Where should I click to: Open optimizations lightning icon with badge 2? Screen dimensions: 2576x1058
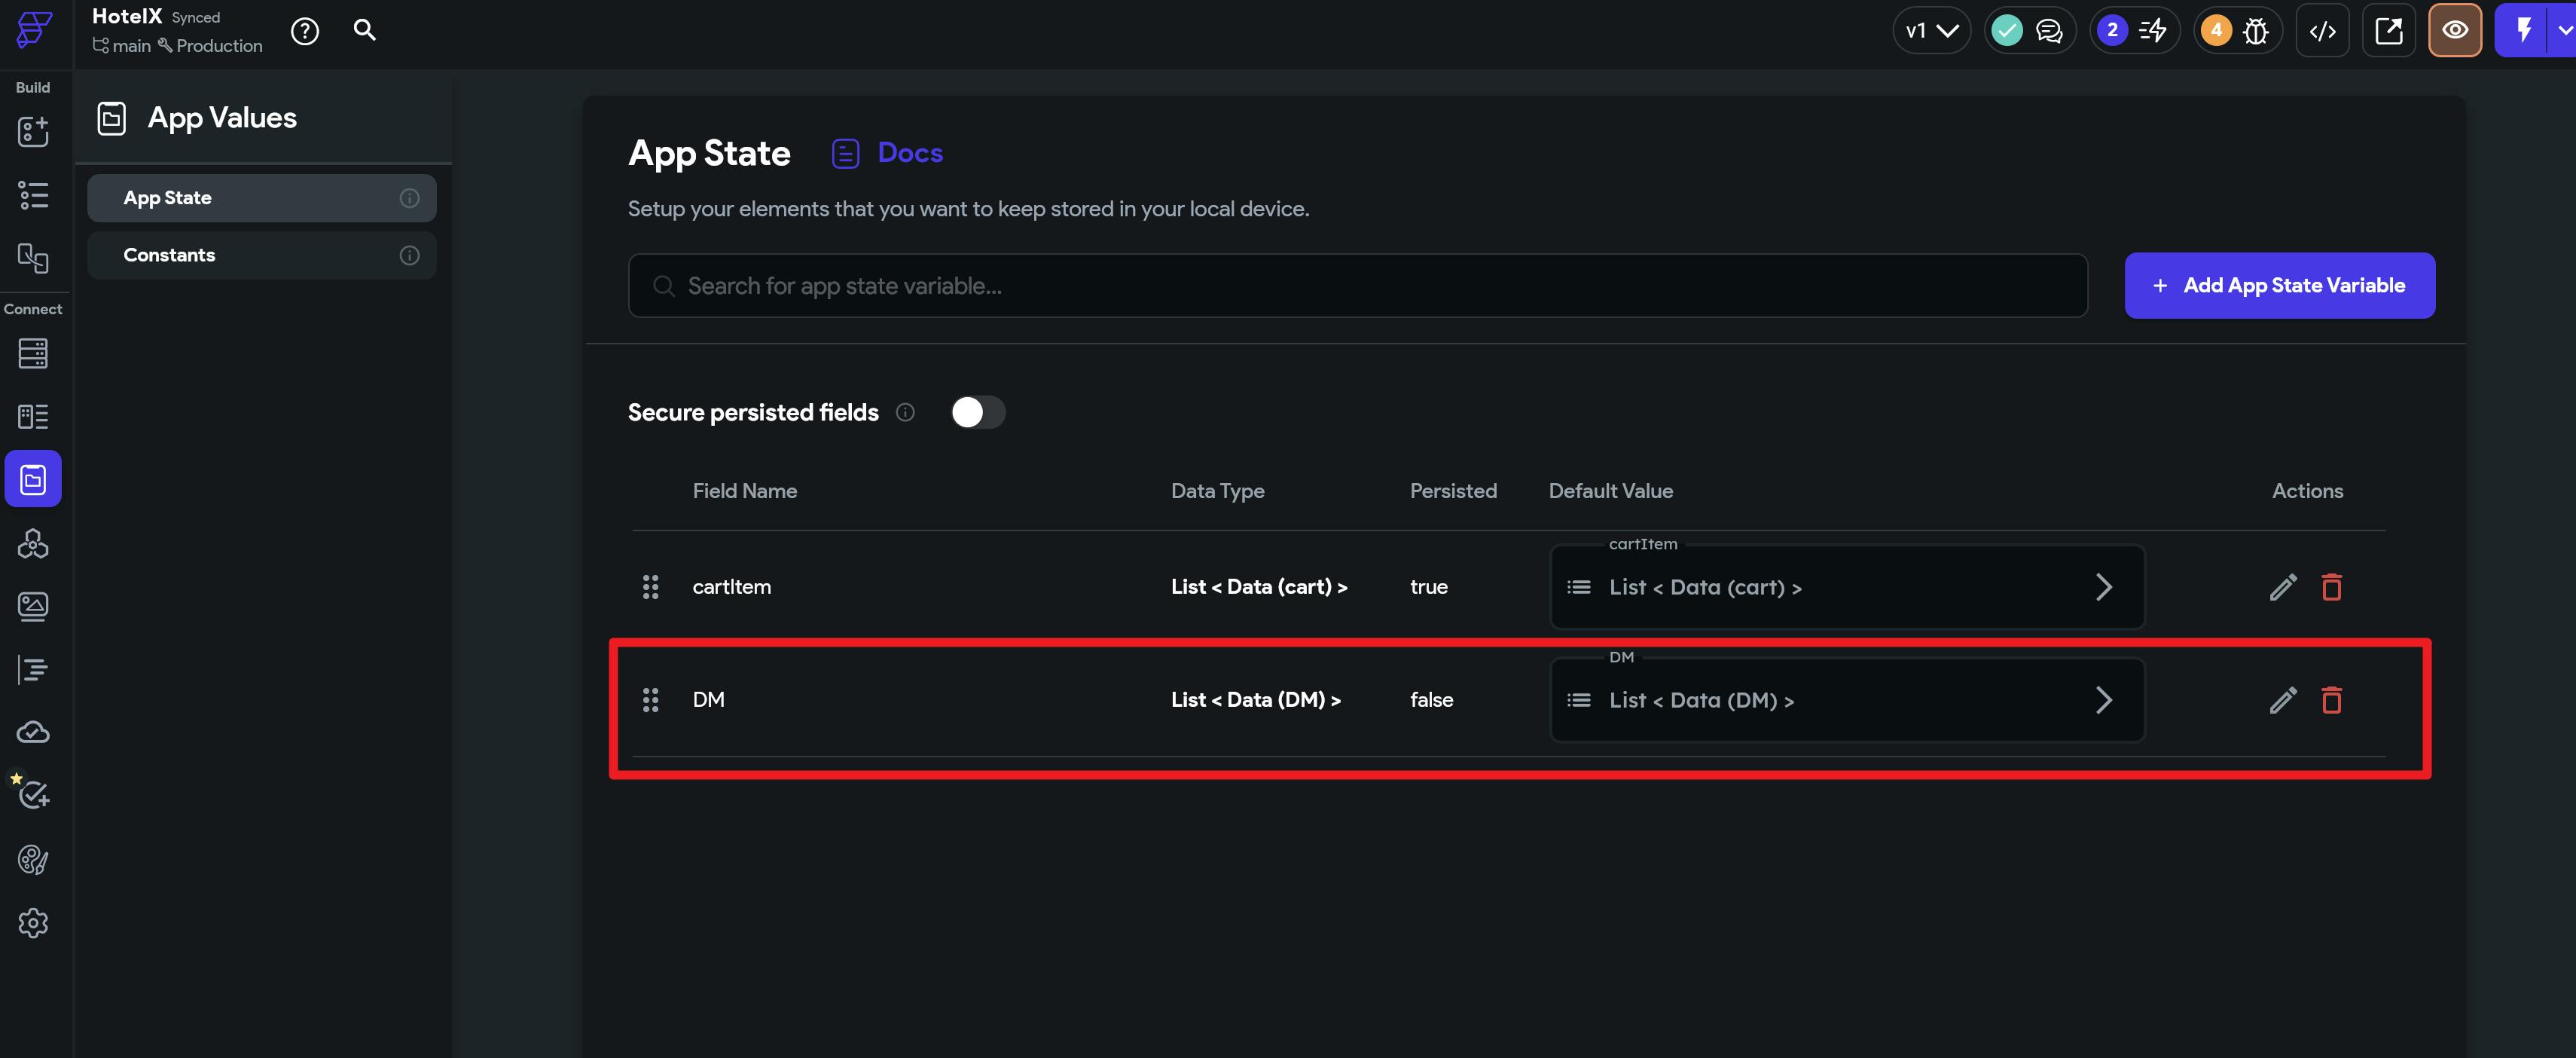(2135, 31)
